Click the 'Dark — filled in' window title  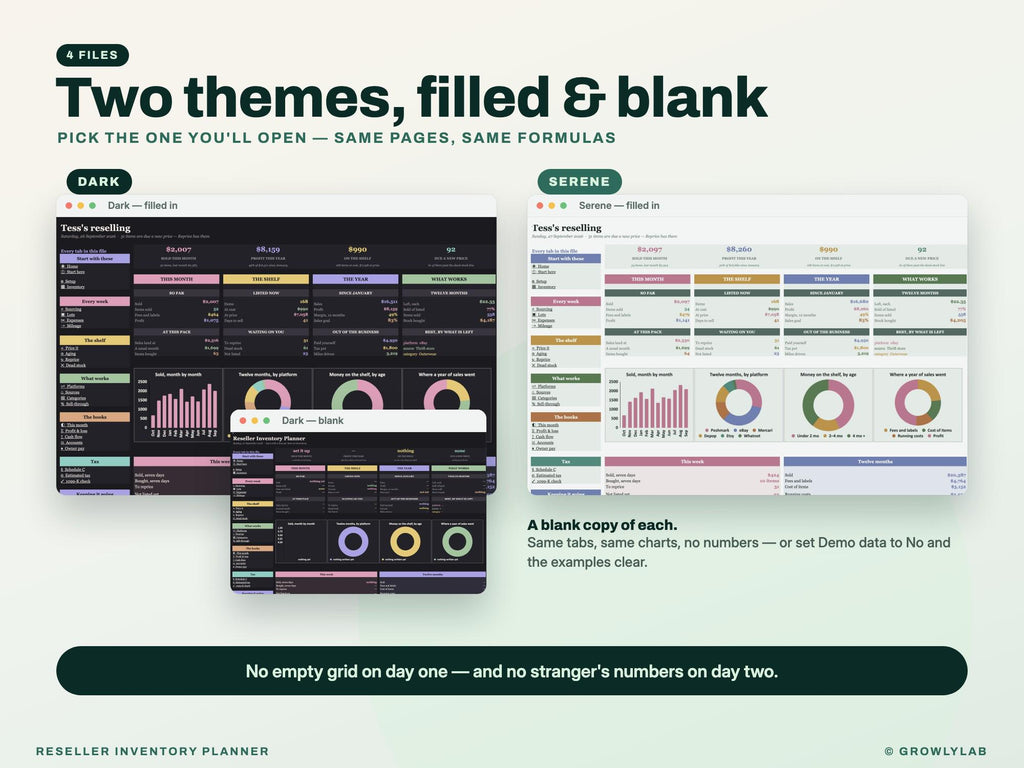point(142,205)
